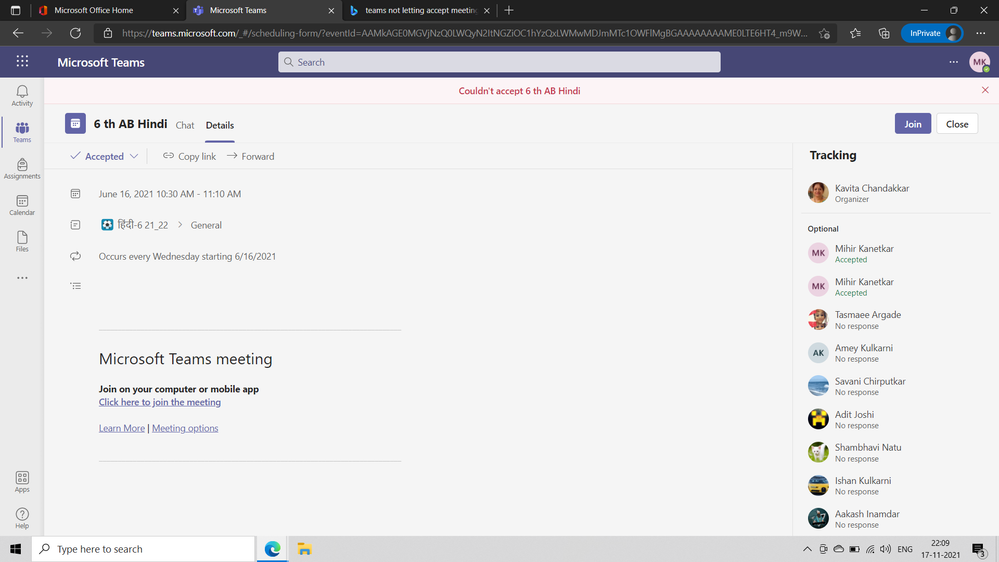This screenshot has height=562, width=999.
Task: Open browser Favorites list icon
Action: click(855, 33)
